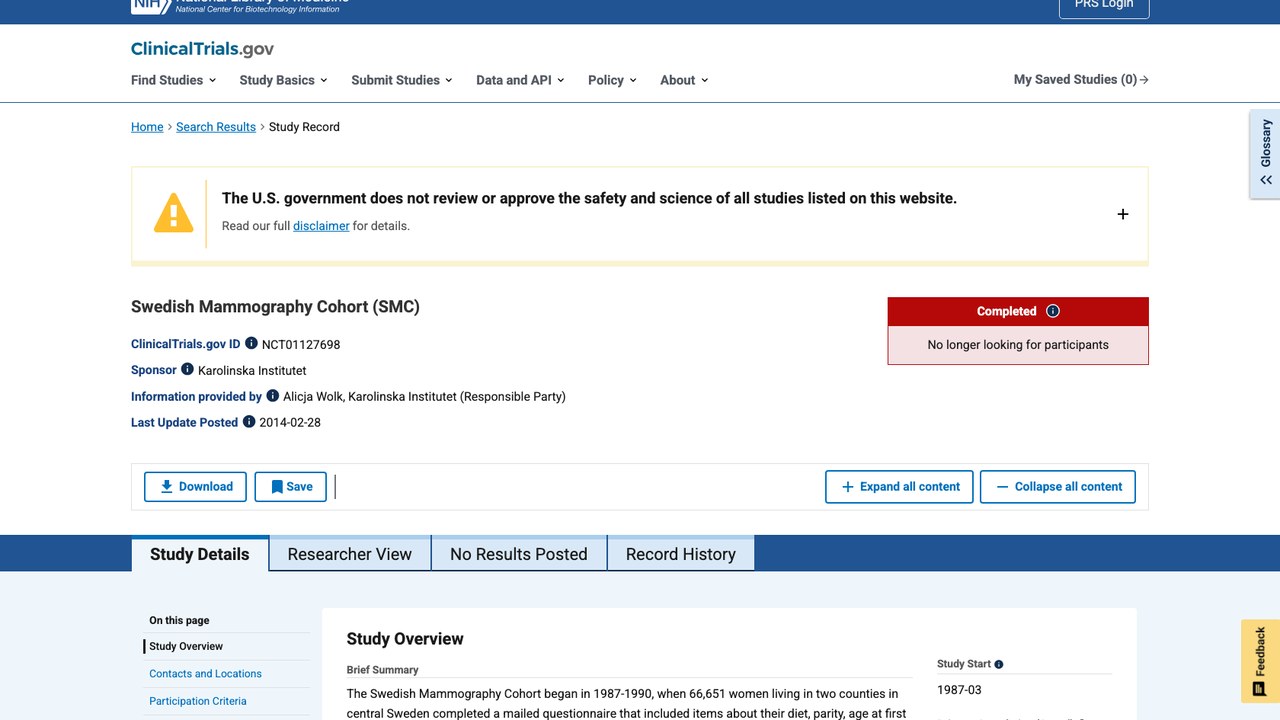Click info icon in Completed status banner
Viewport: 1280px width, 720px height.
[1052, 311]
